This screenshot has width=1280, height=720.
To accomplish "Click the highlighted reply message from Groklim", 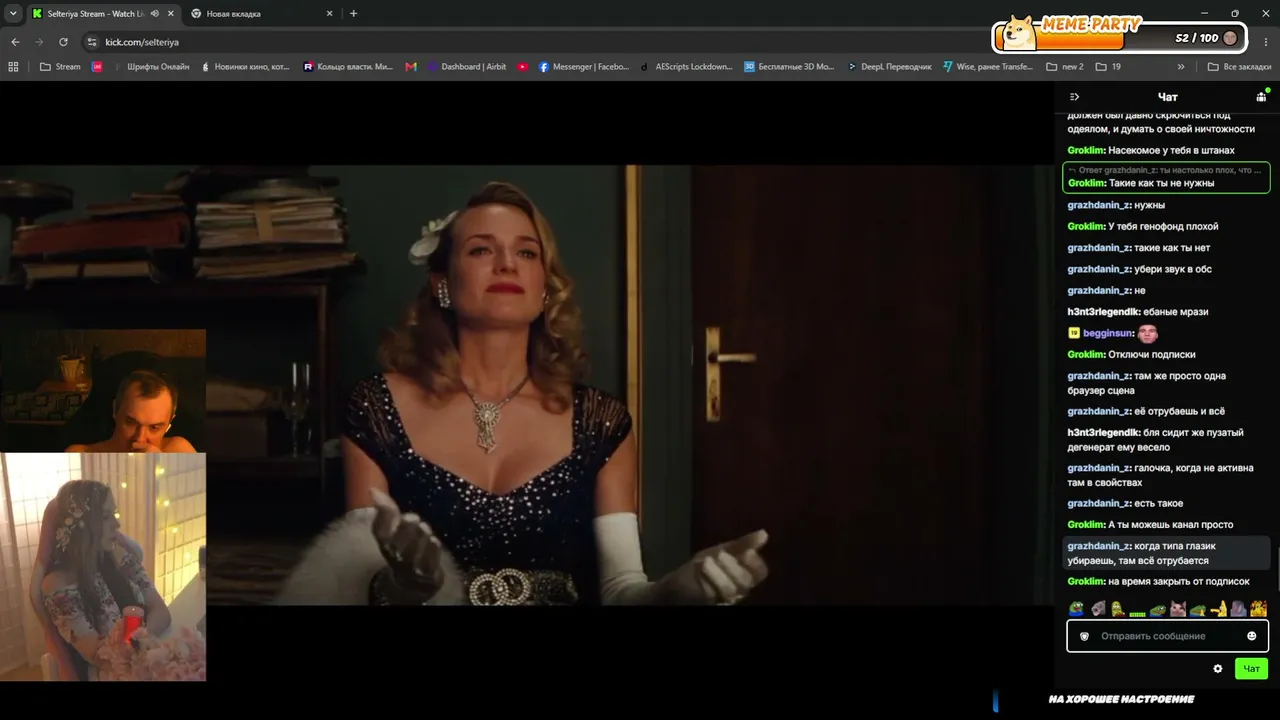I will pyautogui.click(x=1166, y=177).
